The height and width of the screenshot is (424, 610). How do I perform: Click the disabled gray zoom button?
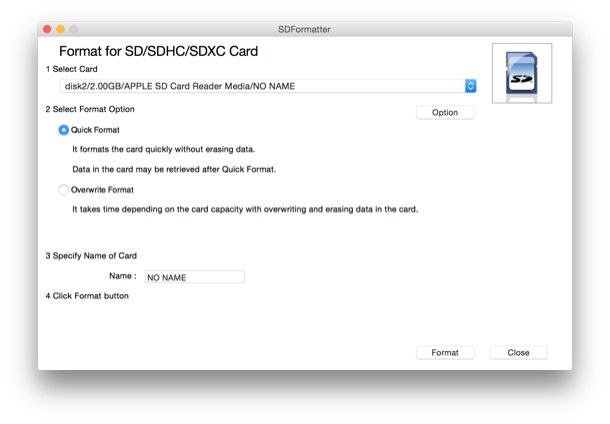tap(74, 29)
